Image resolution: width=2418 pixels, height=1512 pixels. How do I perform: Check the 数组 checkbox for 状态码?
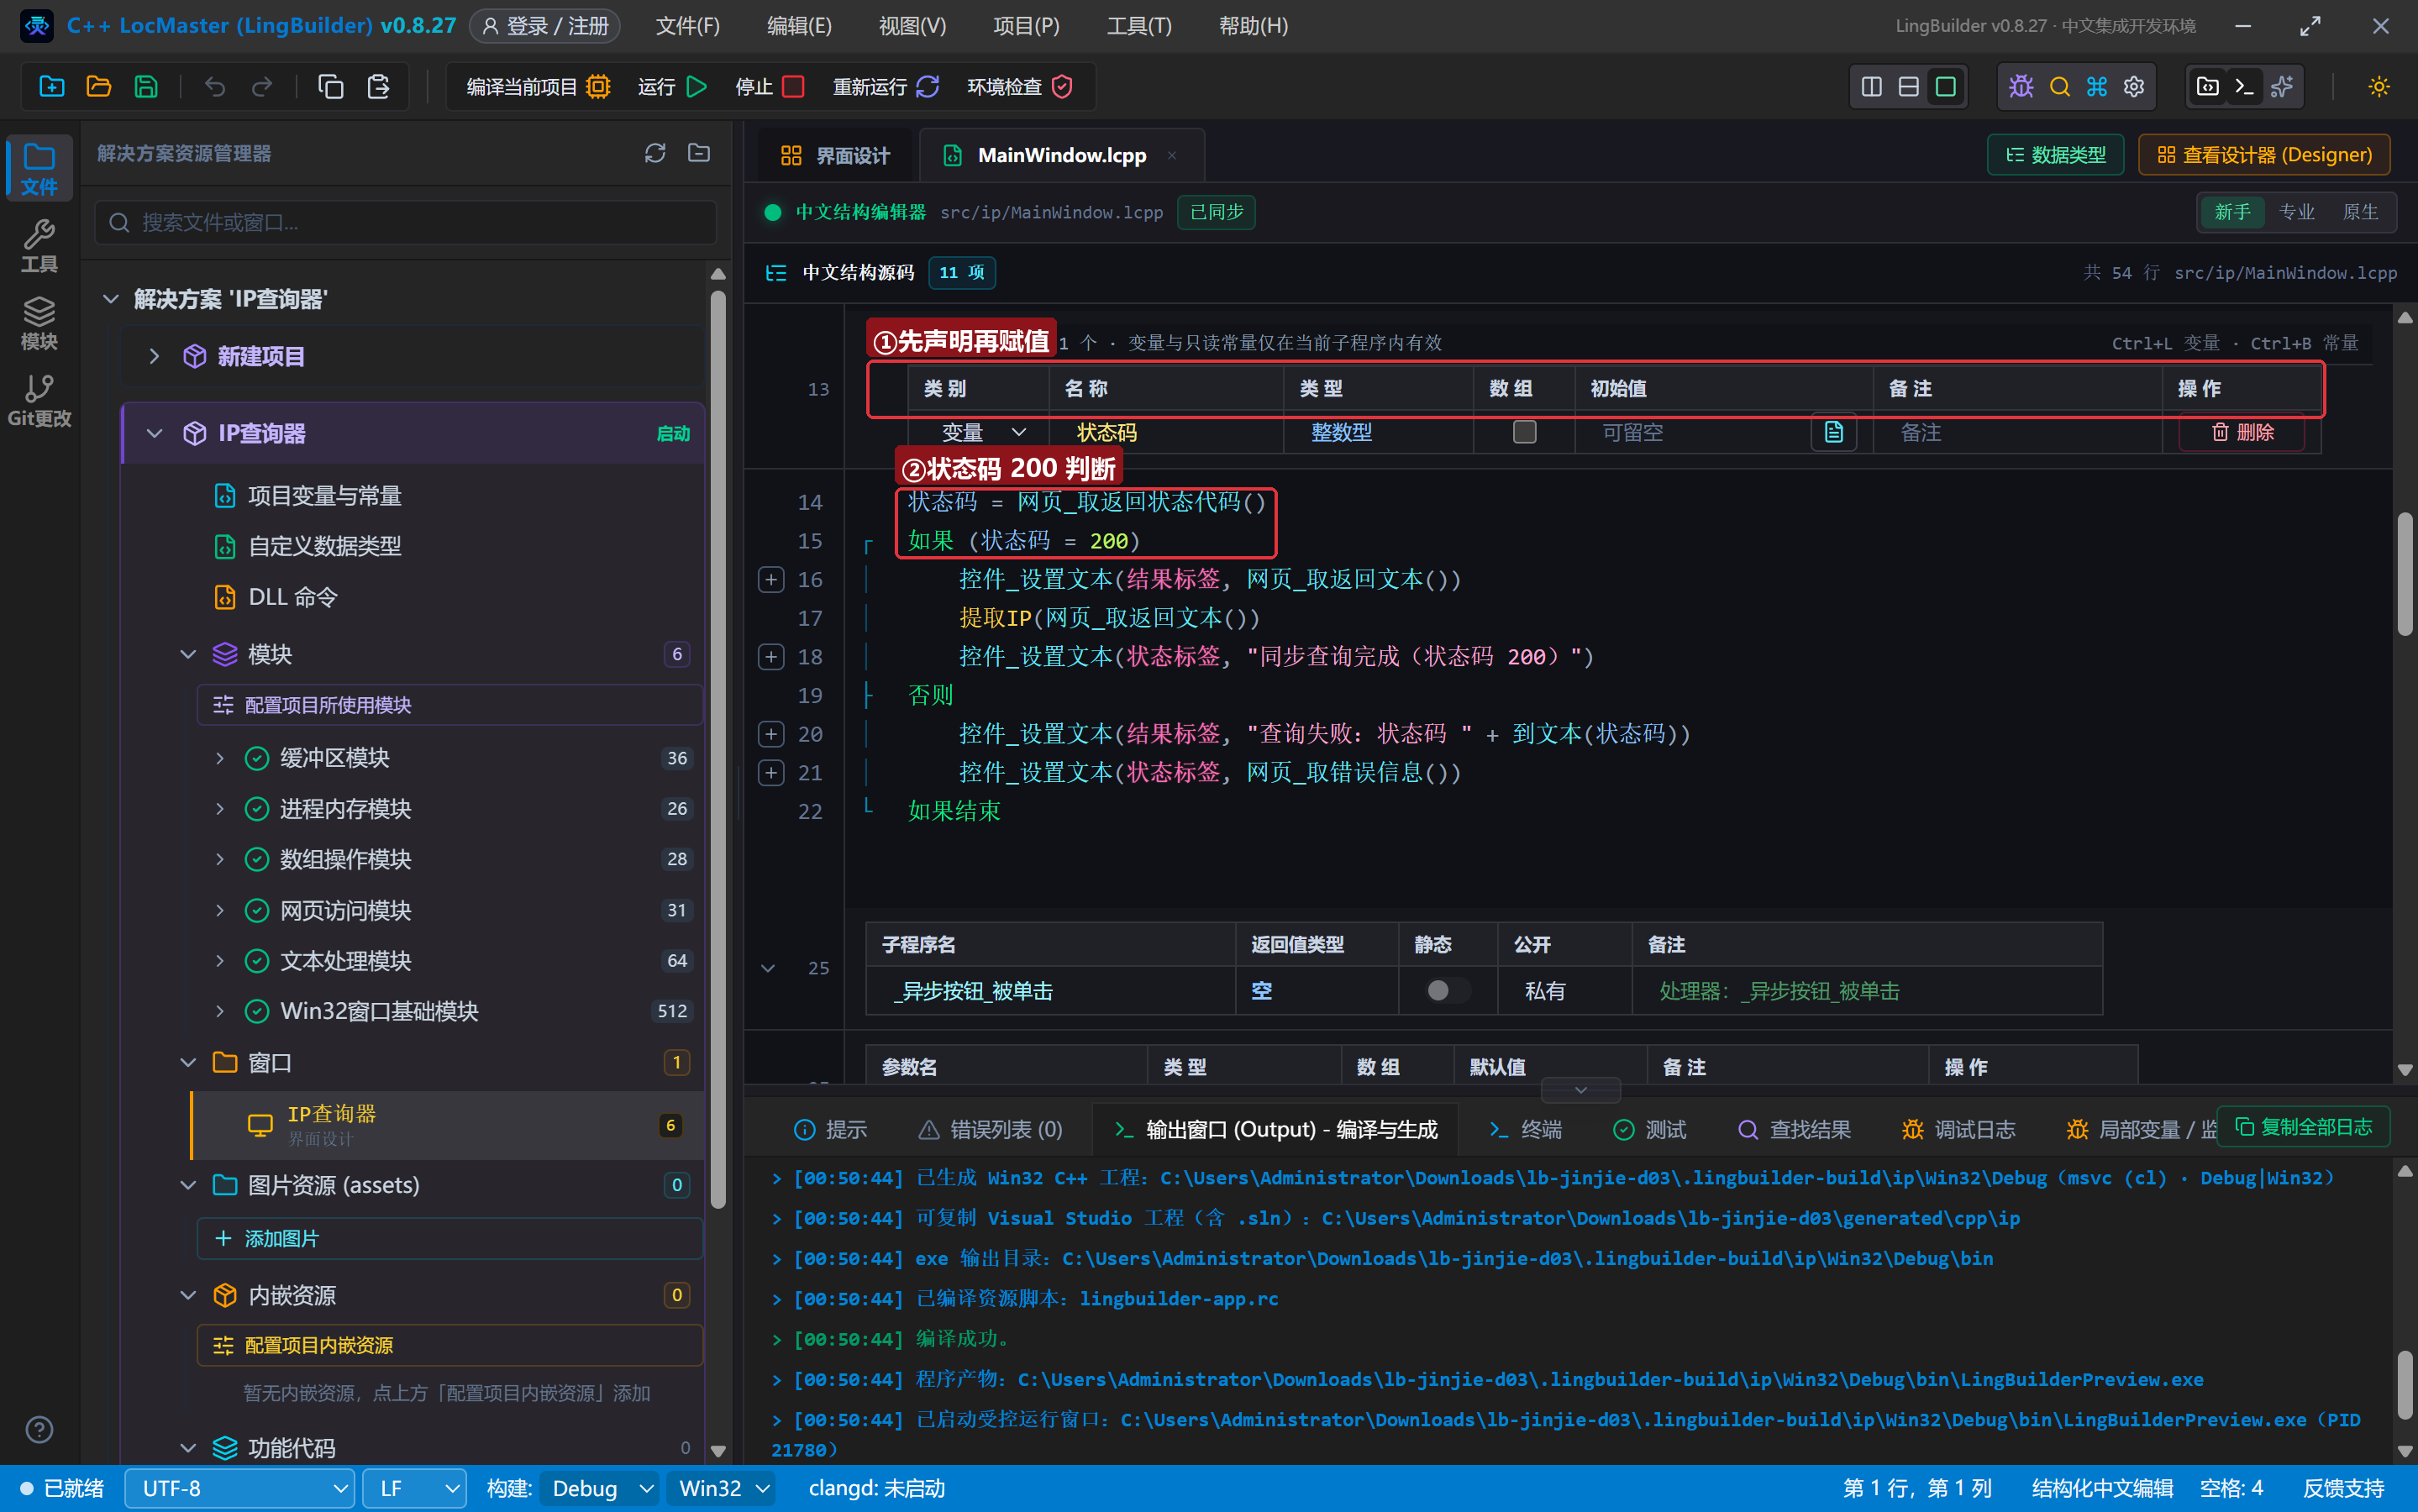coord(1524,432)
